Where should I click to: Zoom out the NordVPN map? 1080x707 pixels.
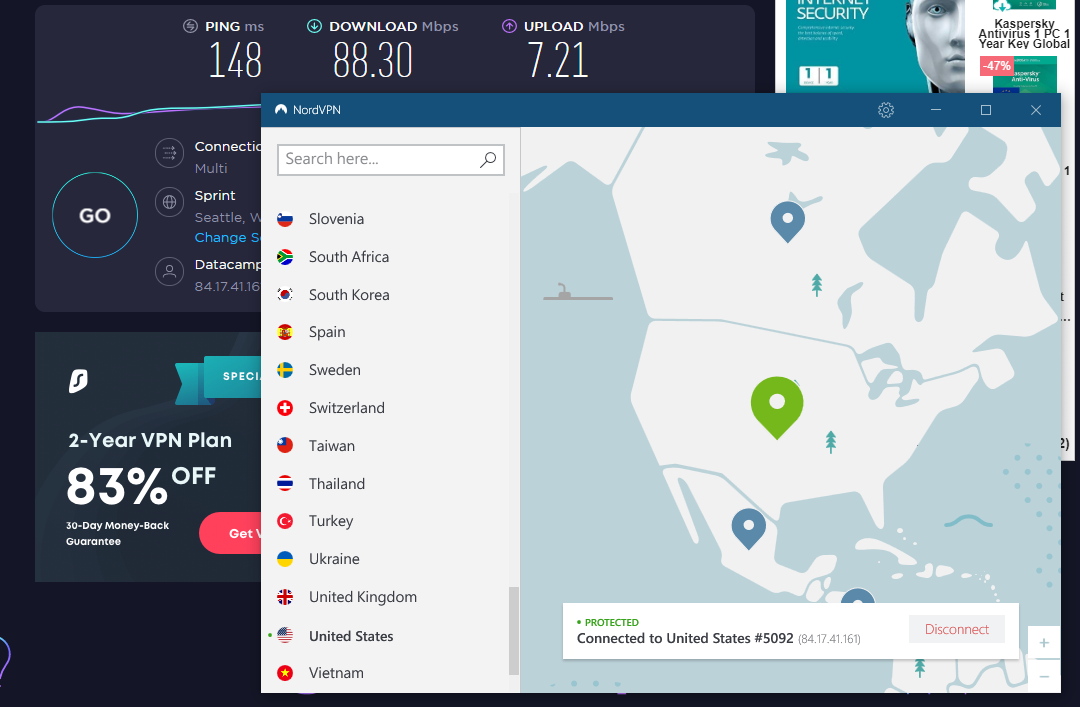[1044, 677]
